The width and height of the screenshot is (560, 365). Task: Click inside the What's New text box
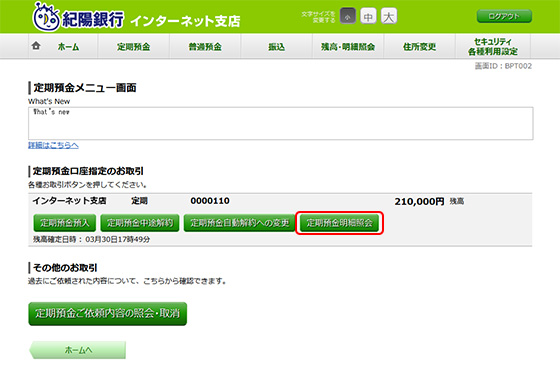281,123
